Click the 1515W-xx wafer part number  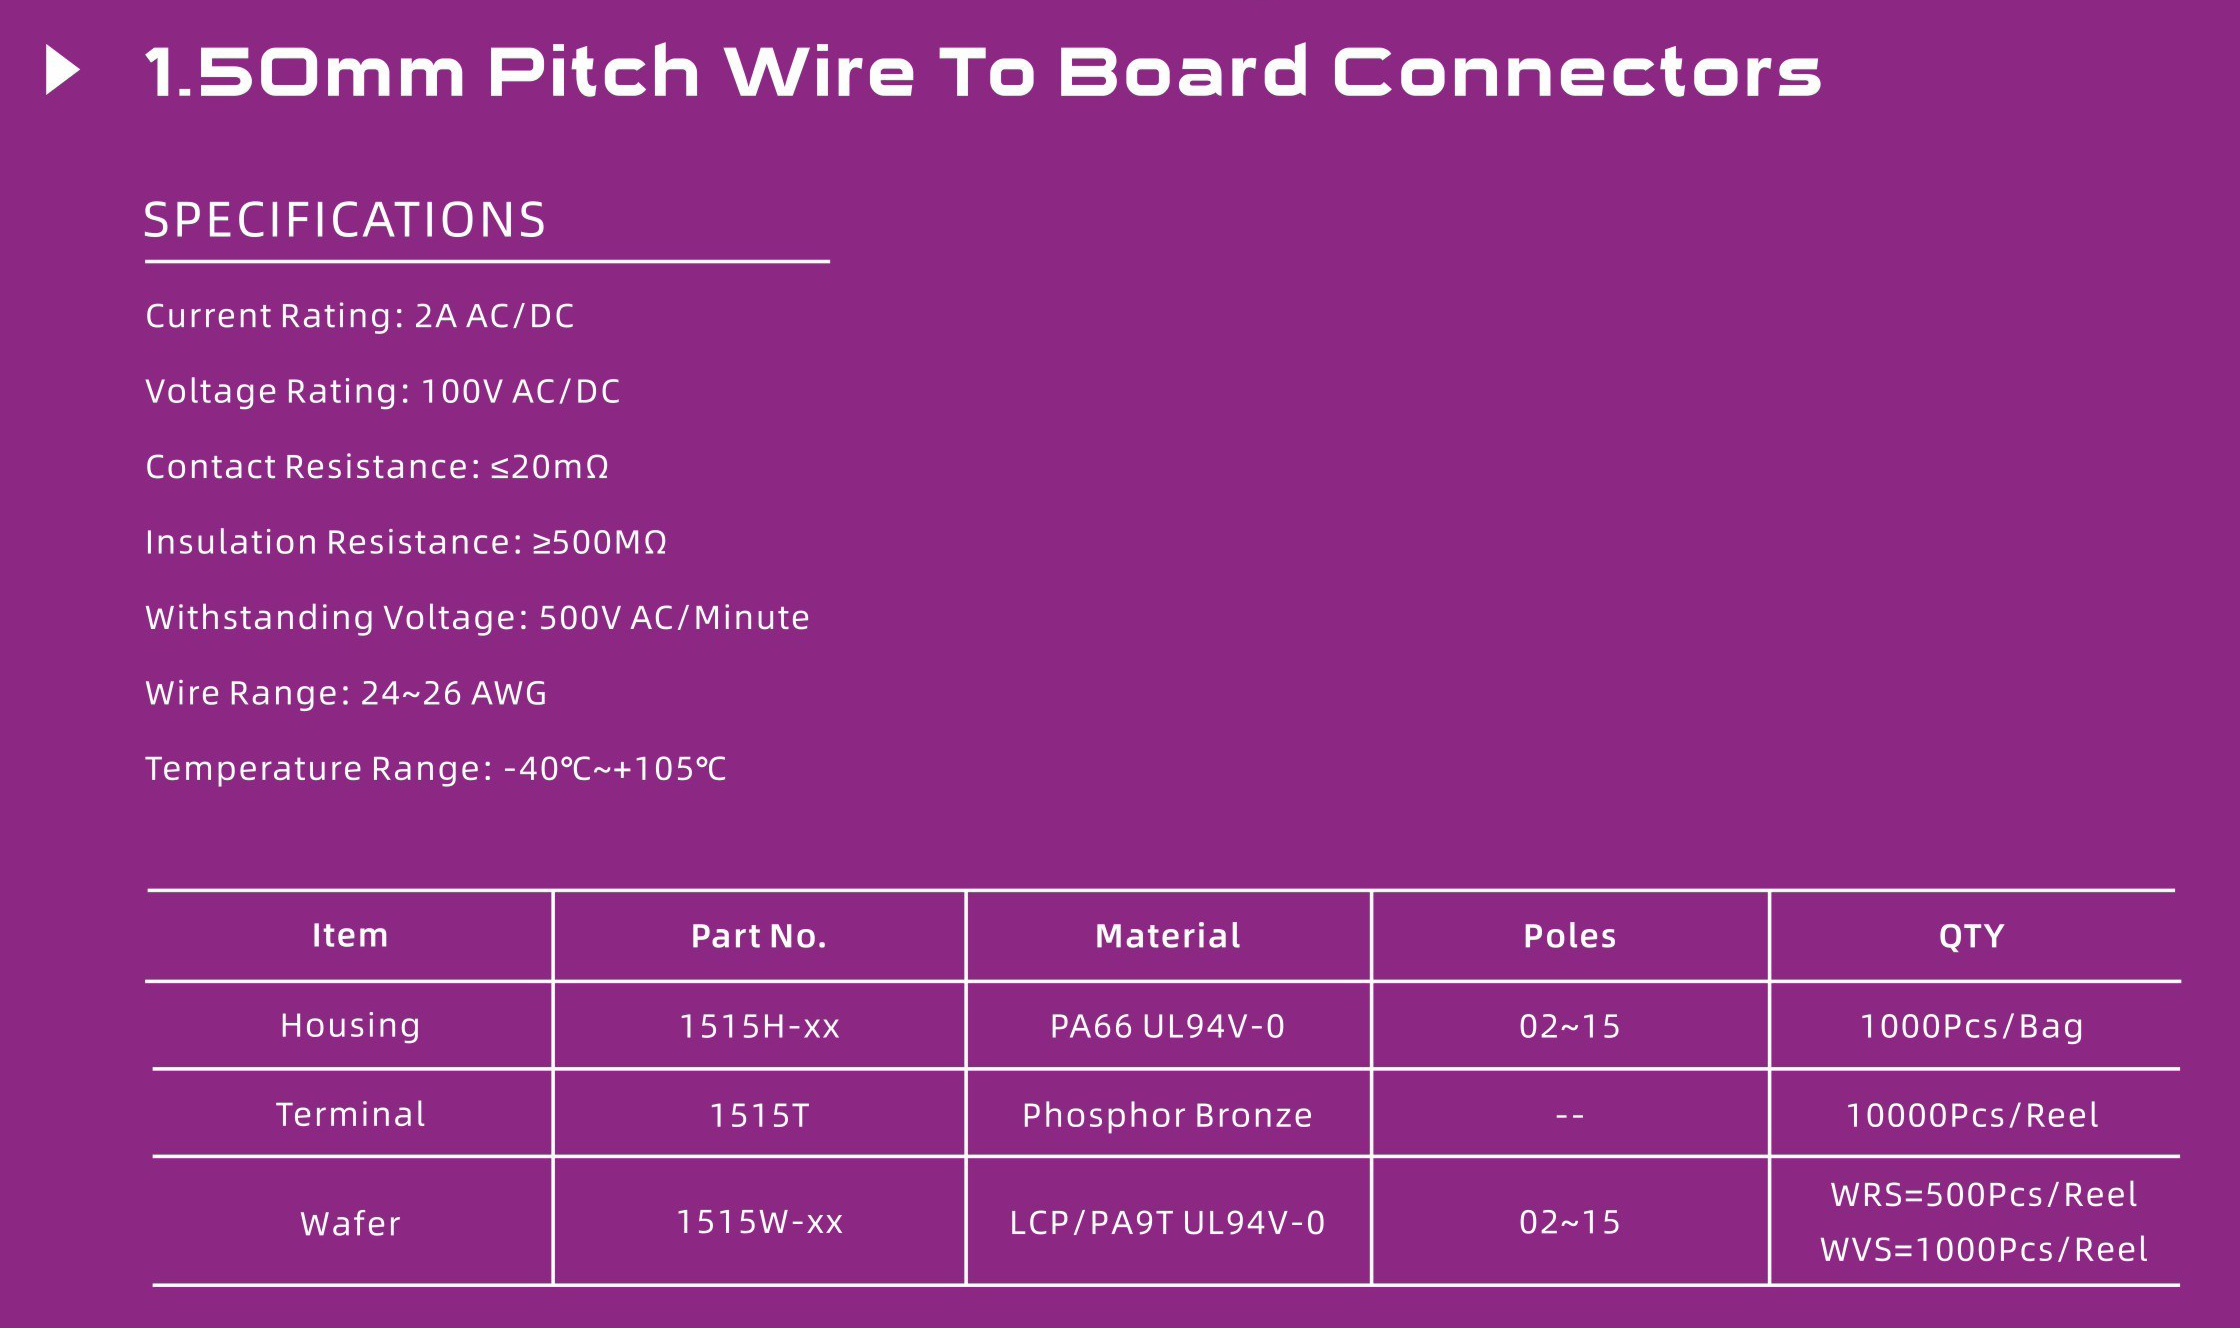(x=759, y=1222)
